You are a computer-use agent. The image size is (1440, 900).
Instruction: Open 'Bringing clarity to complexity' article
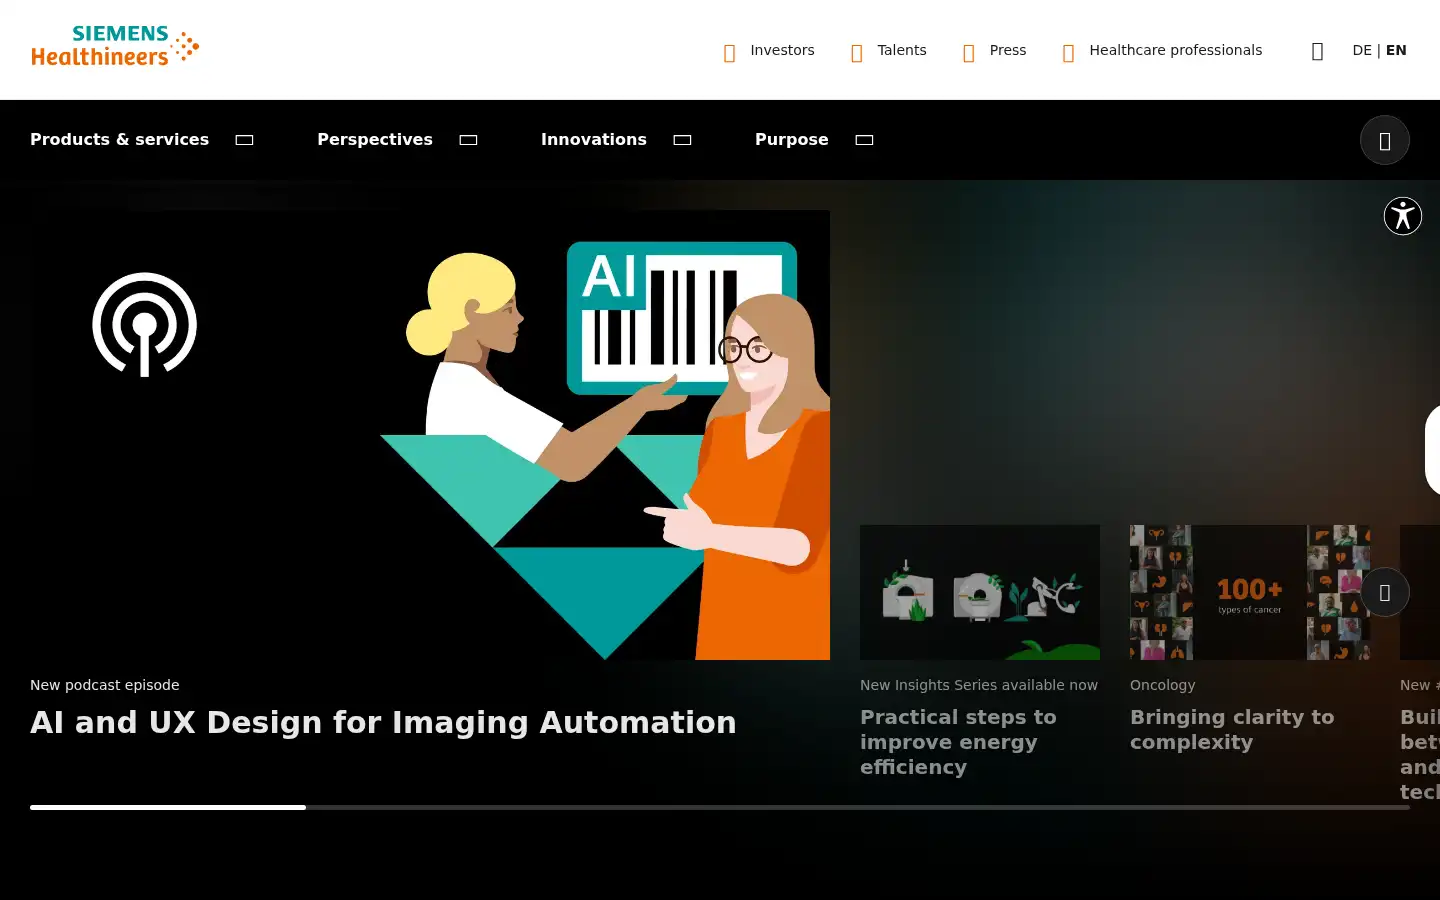[1232, 729]
